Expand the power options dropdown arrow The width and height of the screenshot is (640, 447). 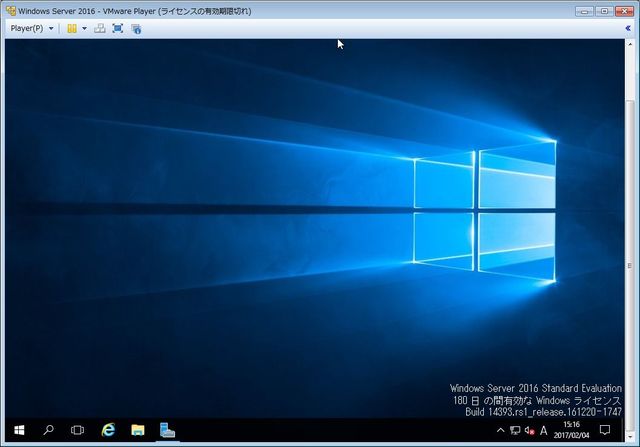pos(84,29)
